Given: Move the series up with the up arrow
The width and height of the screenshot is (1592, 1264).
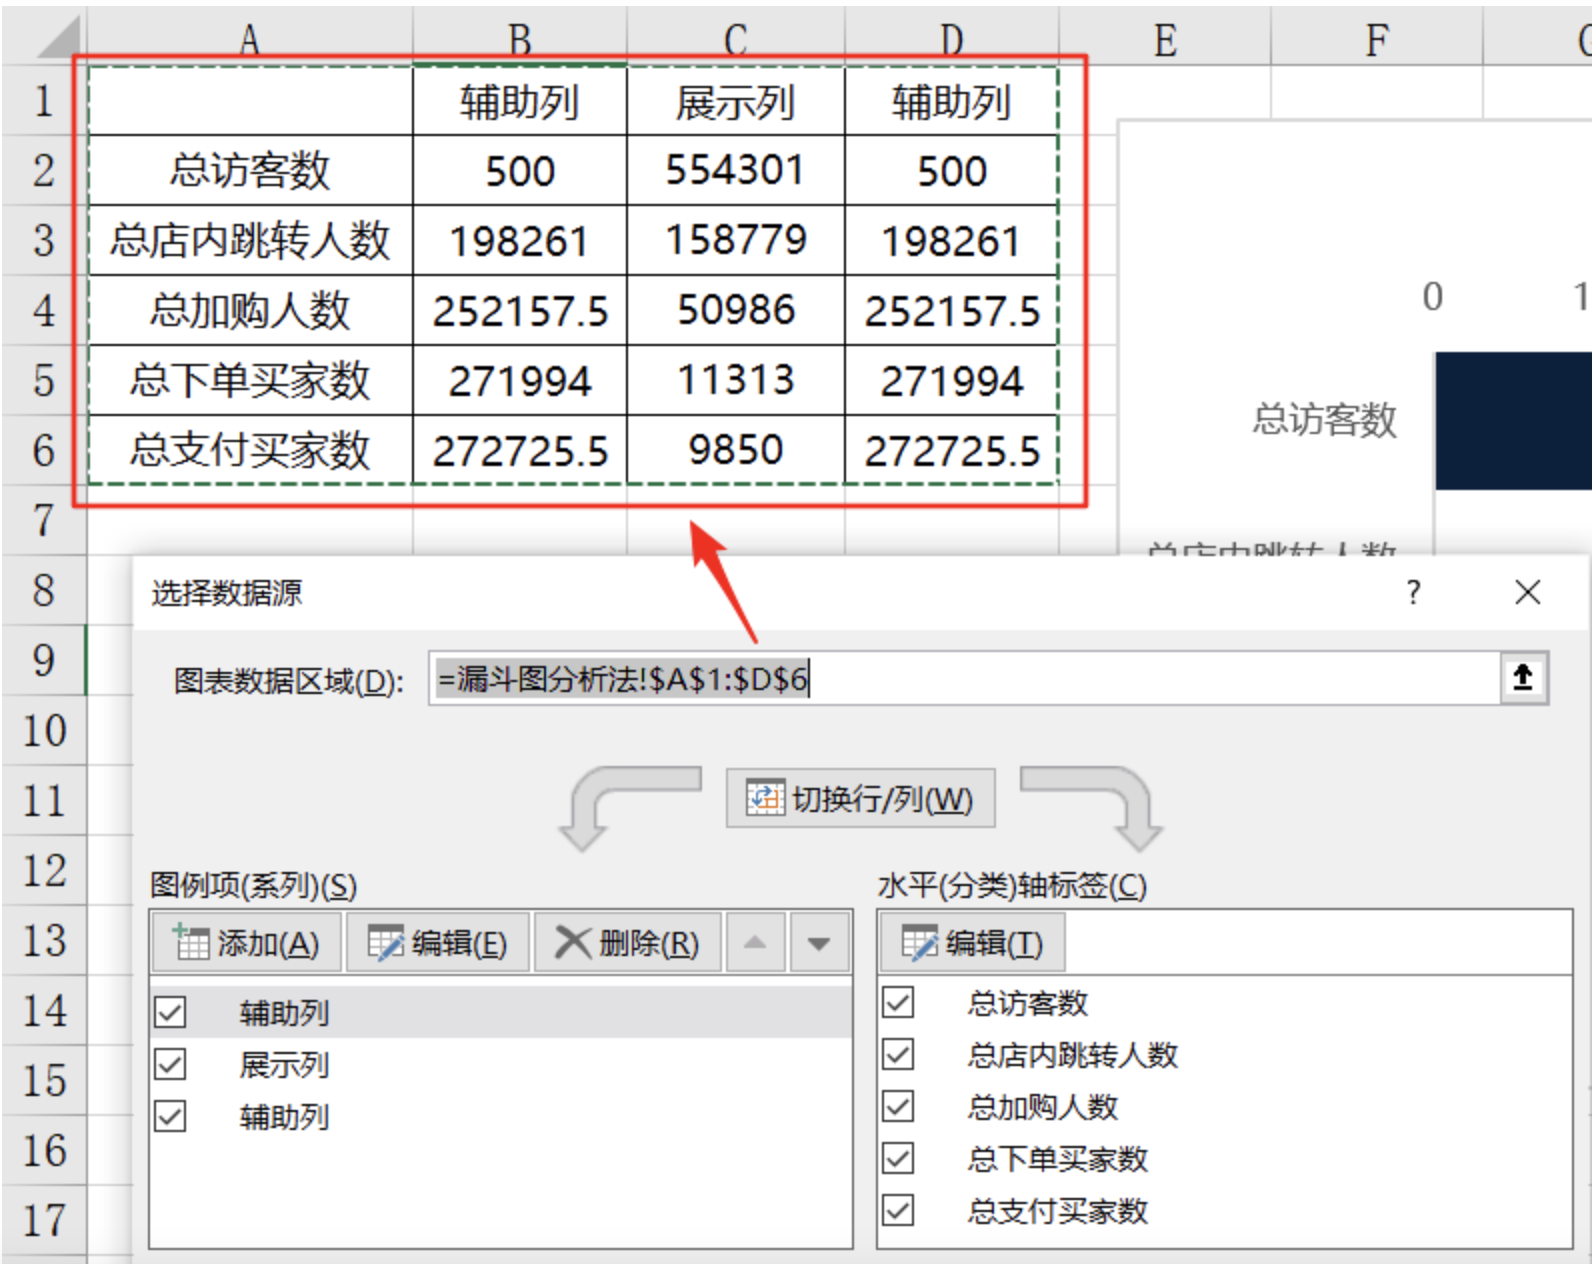Looking at the screenshot, I should (755, 943).
